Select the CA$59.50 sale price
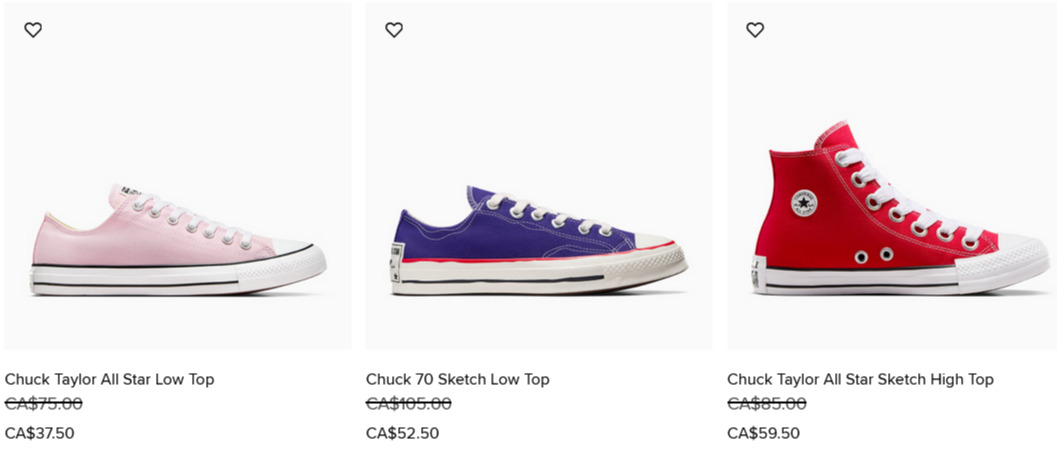The width and height of the screenshot is (1057, 451). click(764, 433)
